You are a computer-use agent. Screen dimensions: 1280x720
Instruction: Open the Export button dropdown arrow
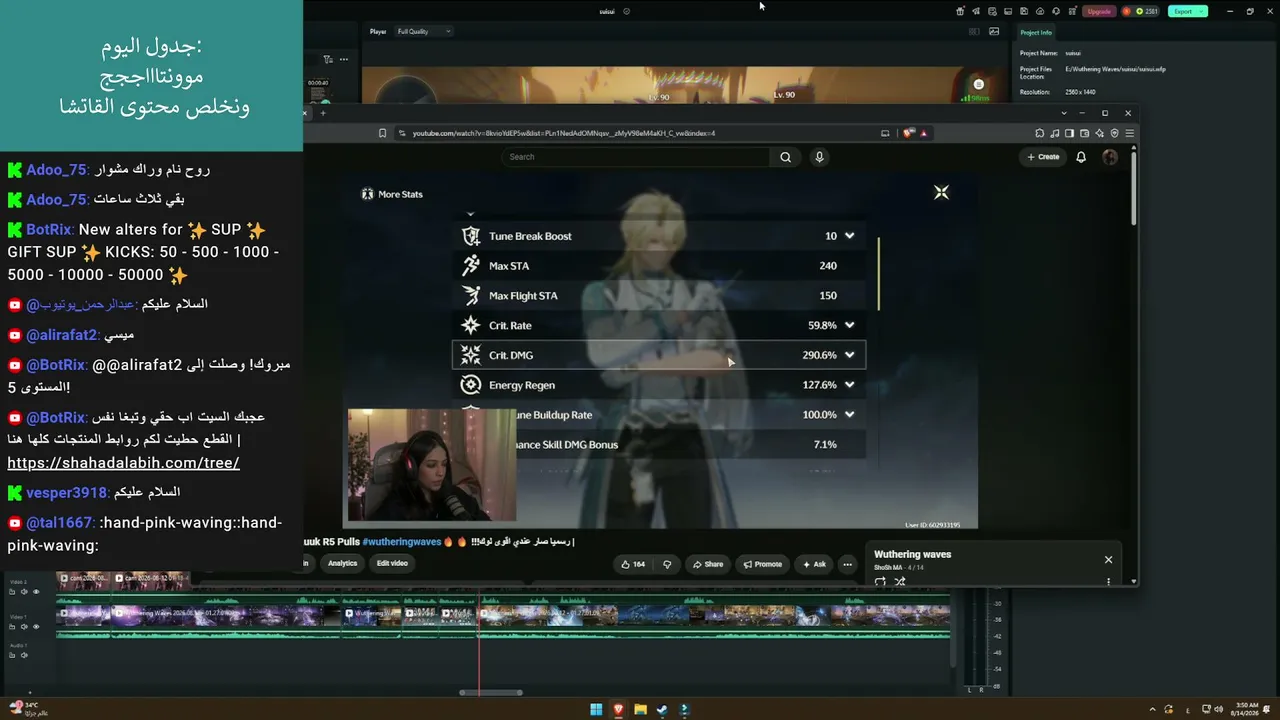tap(1201, 11)
